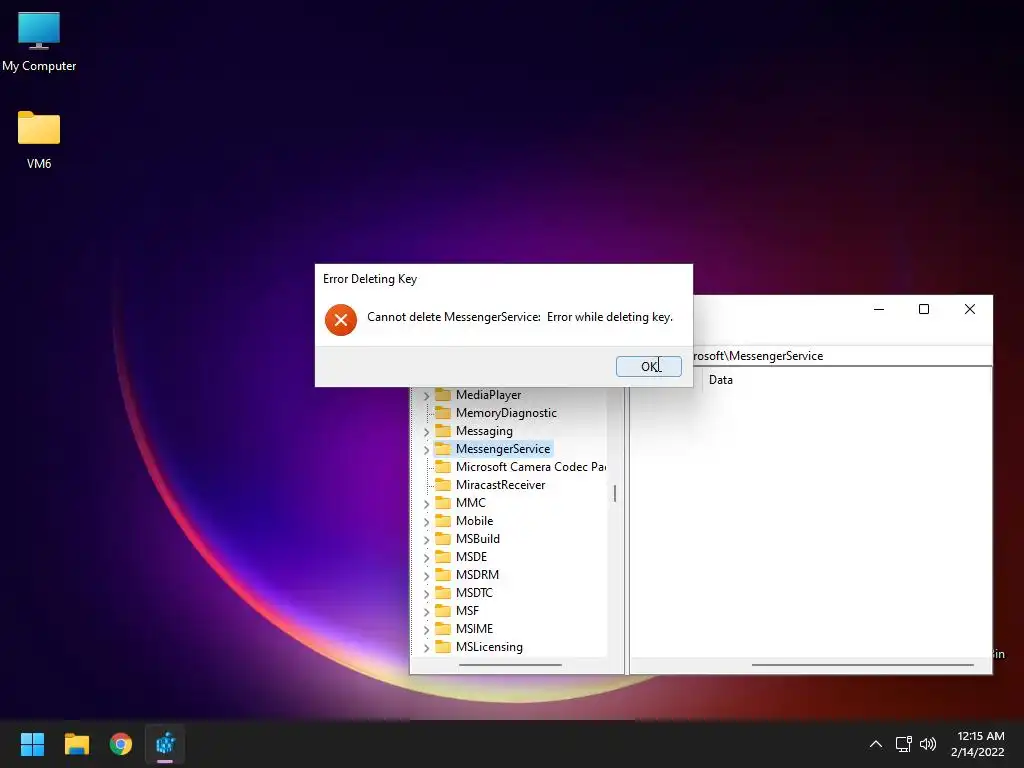Select the MessengerService key

[503, 449]
